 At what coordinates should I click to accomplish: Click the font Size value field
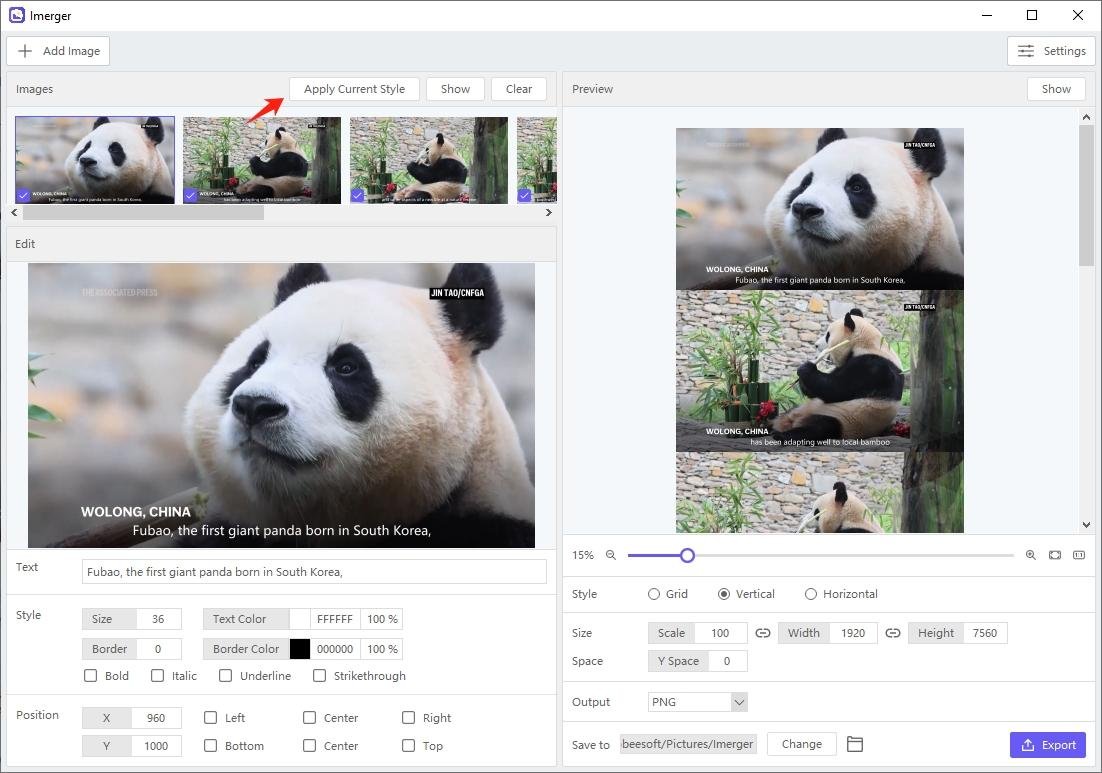[x=158, y=619]
